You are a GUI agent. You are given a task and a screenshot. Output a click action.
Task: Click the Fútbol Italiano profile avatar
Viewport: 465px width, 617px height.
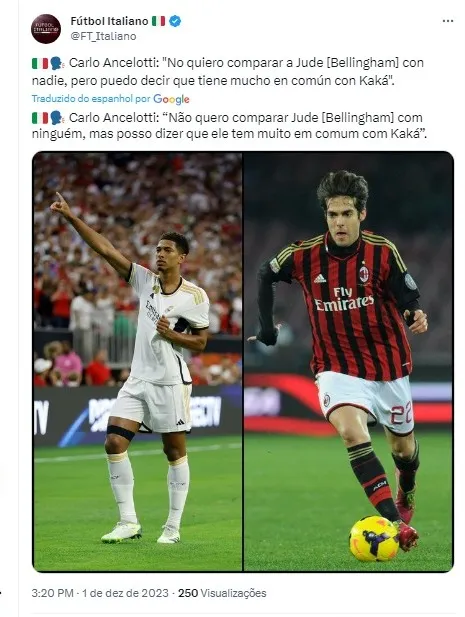tap(46, 29)
